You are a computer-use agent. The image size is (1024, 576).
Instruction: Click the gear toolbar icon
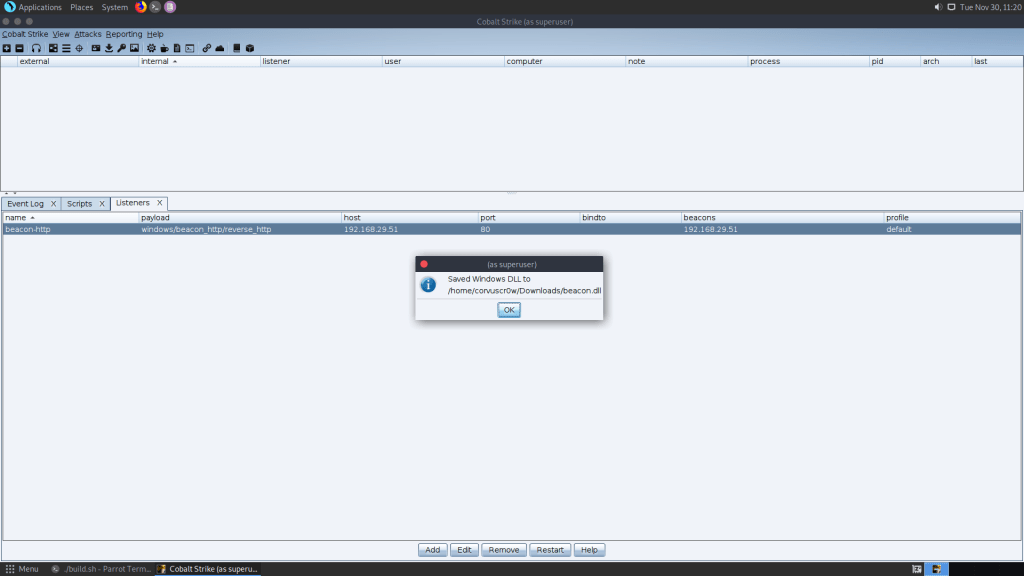(x=151, y=48)
